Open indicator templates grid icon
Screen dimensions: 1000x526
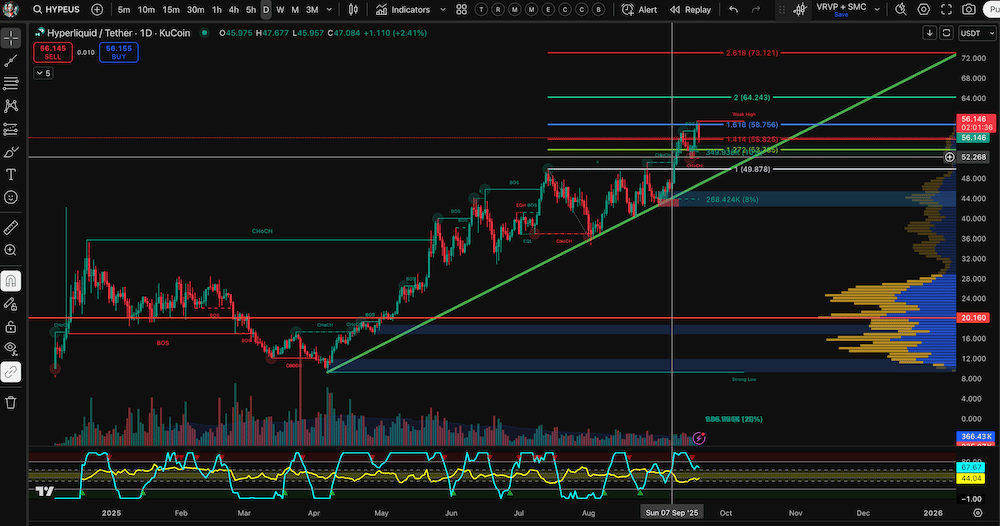(461, 10)
